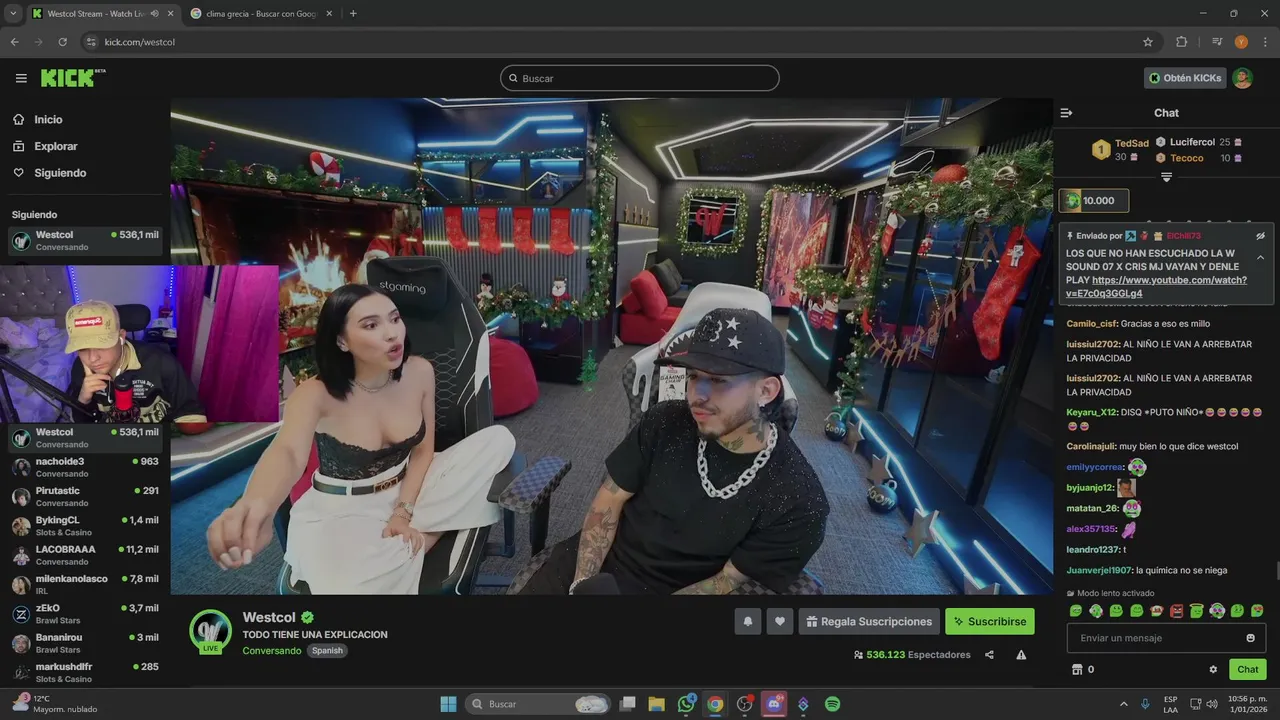
Task: Click into the Buscar search field
Action: [x=640, y=78]
